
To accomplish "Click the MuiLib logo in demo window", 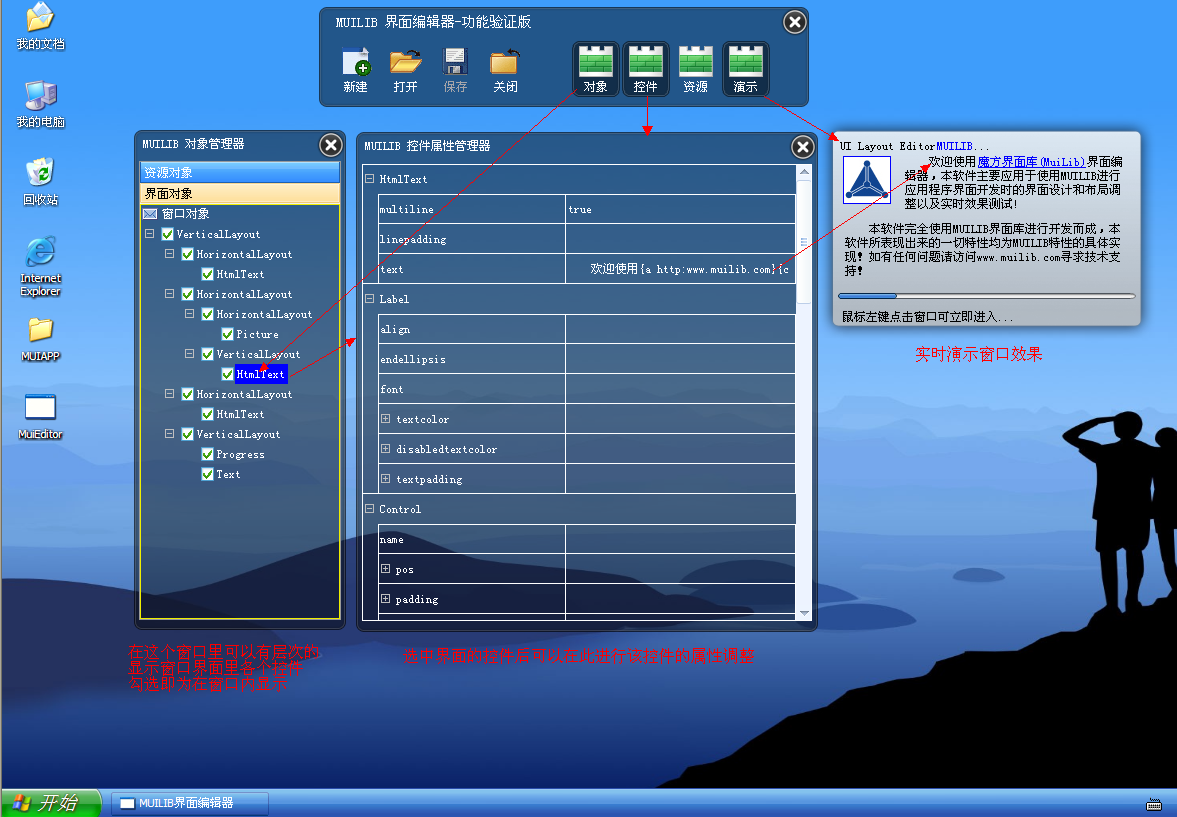I will coord(867,179).
